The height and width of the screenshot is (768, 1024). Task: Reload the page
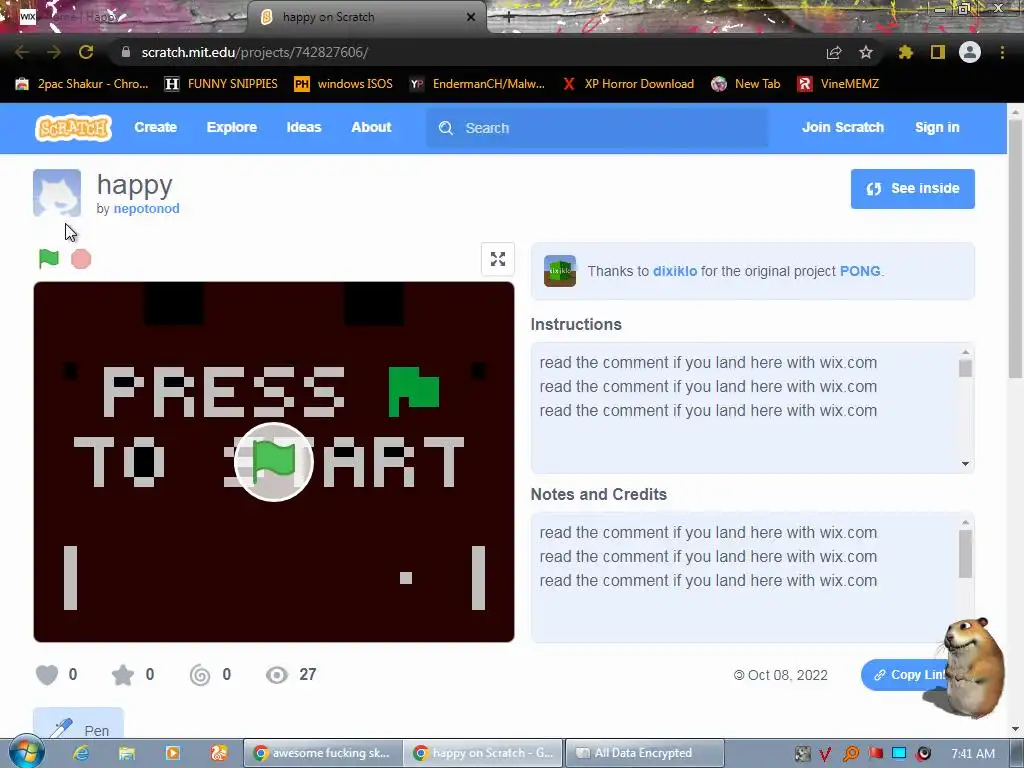86,52
